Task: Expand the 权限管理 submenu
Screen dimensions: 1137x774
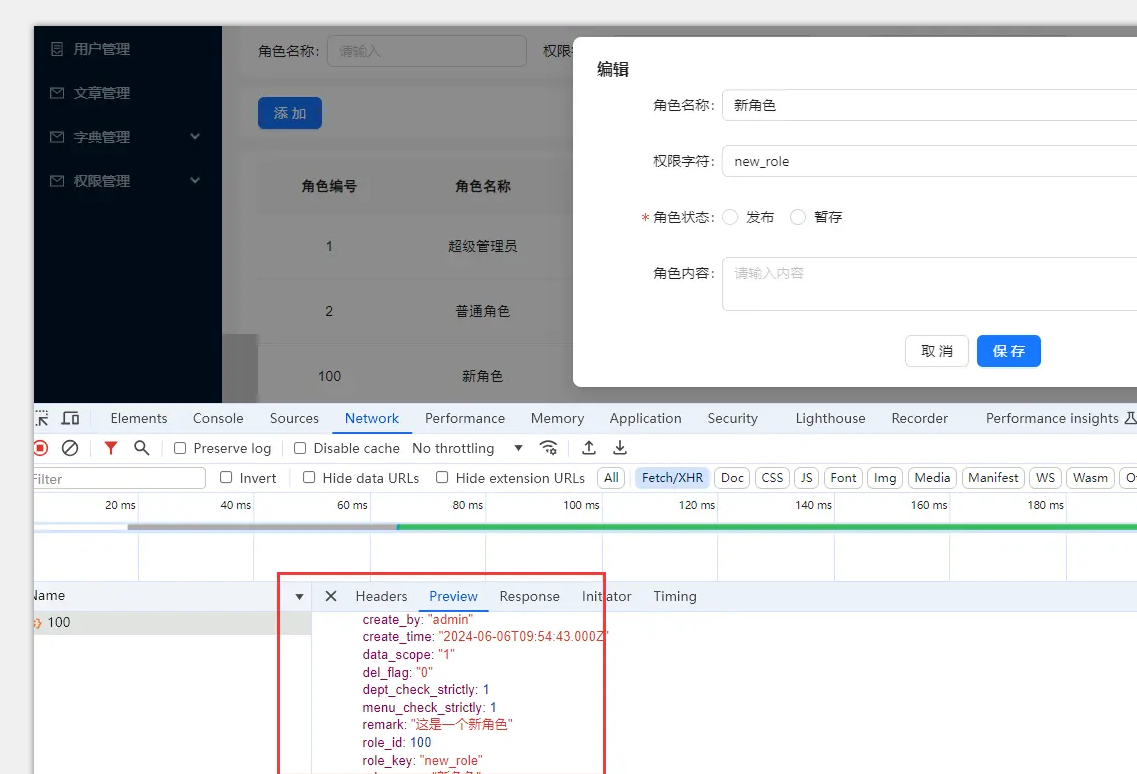Action: click(x=195, y=180)
